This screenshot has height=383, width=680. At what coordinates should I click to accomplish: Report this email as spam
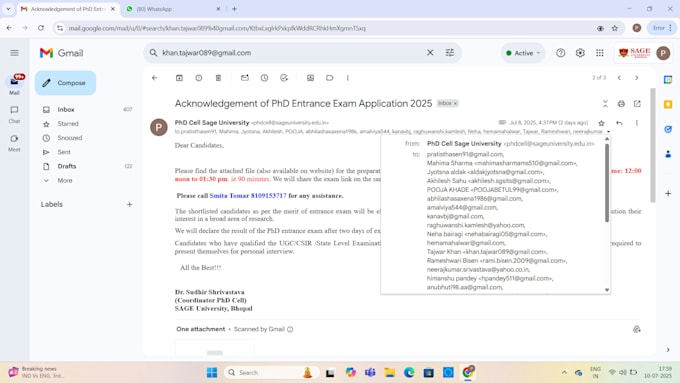(x=199, y=78)
